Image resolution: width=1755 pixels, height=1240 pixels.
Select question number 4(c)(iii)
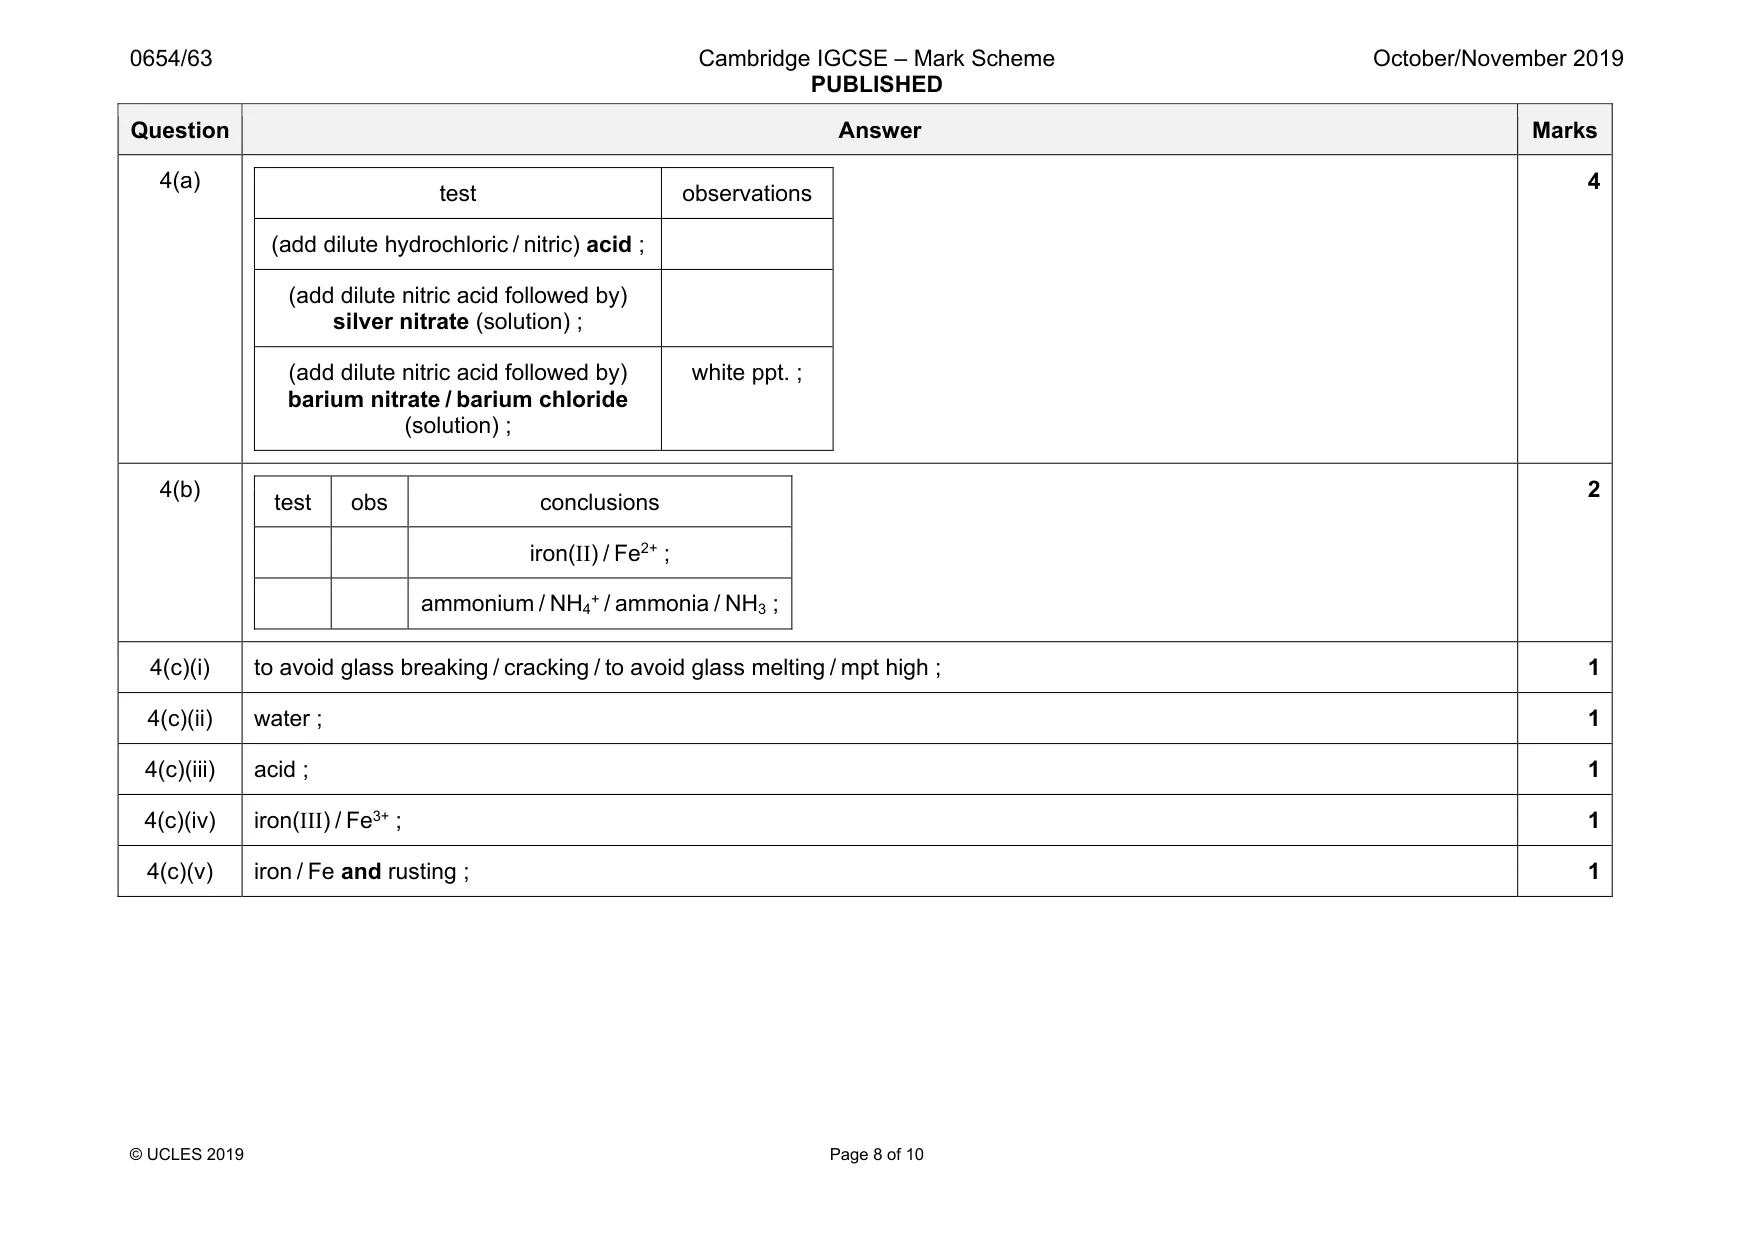coord(180,769)
